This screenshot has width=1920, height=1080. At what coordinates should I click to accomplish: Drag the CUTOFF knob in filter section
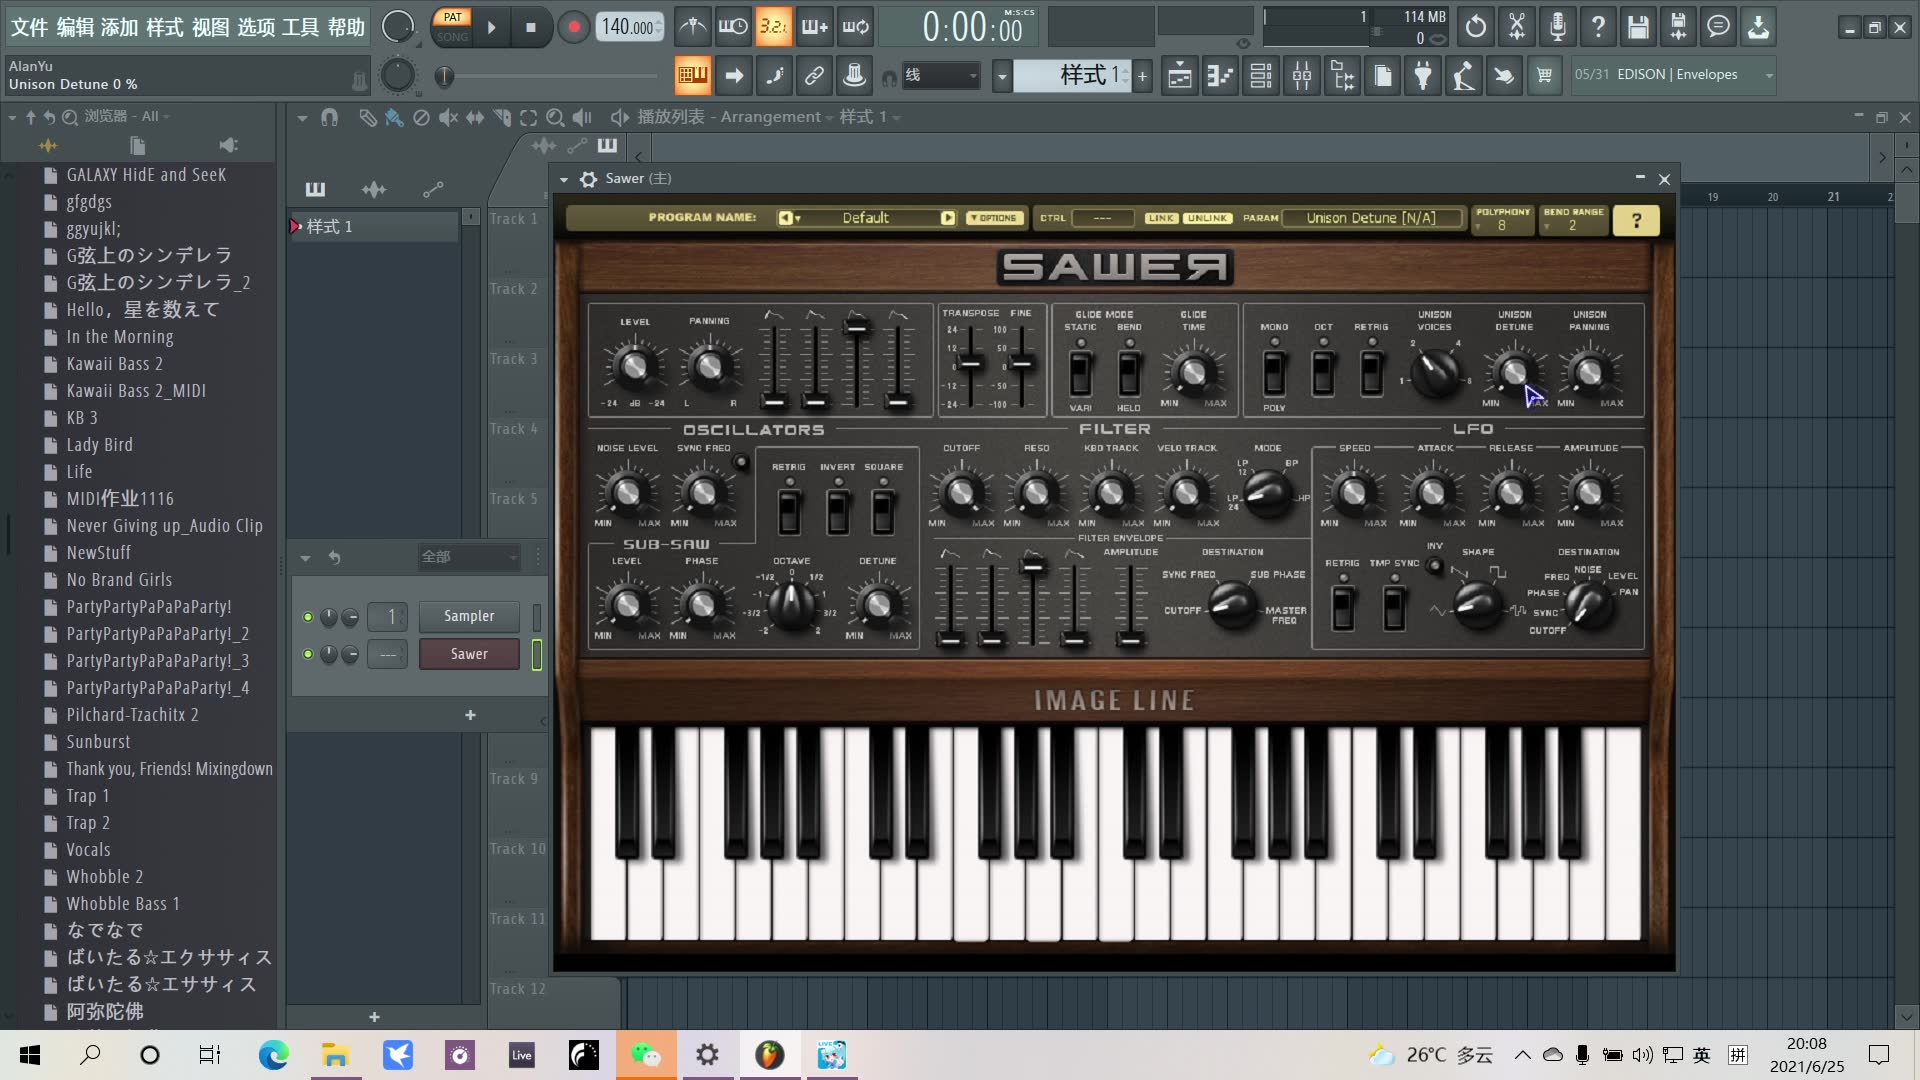[x=959, y=492]
